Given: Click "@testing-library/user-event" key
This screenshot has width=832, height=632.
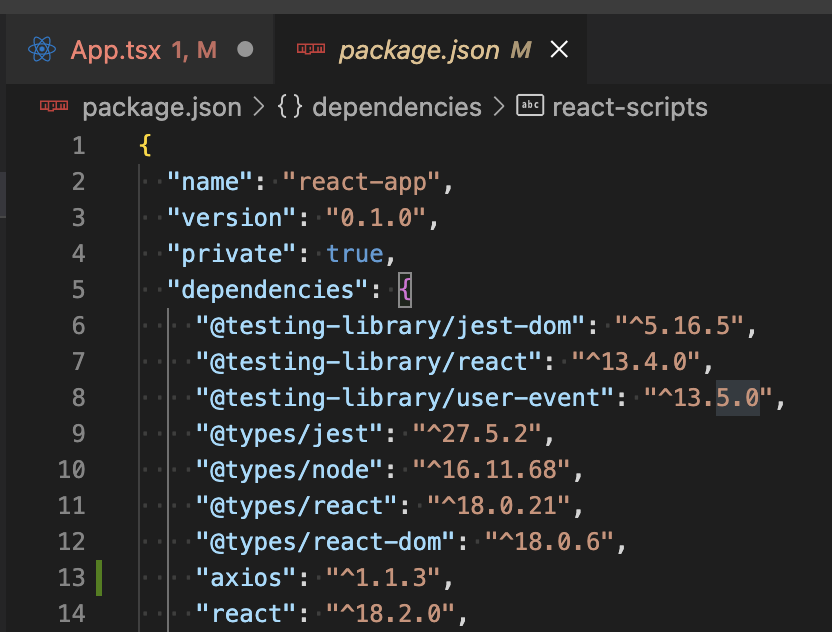Looking at the screenshot, I should [x=404, y=398].
